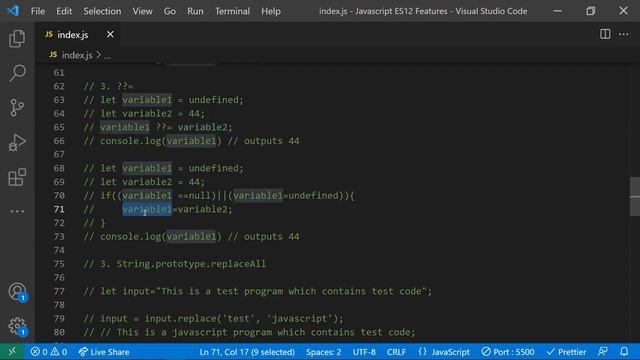Open the Manage gear icon
Image resolution: width=640 pixels, height=360 pixels.
pos(17,326)
